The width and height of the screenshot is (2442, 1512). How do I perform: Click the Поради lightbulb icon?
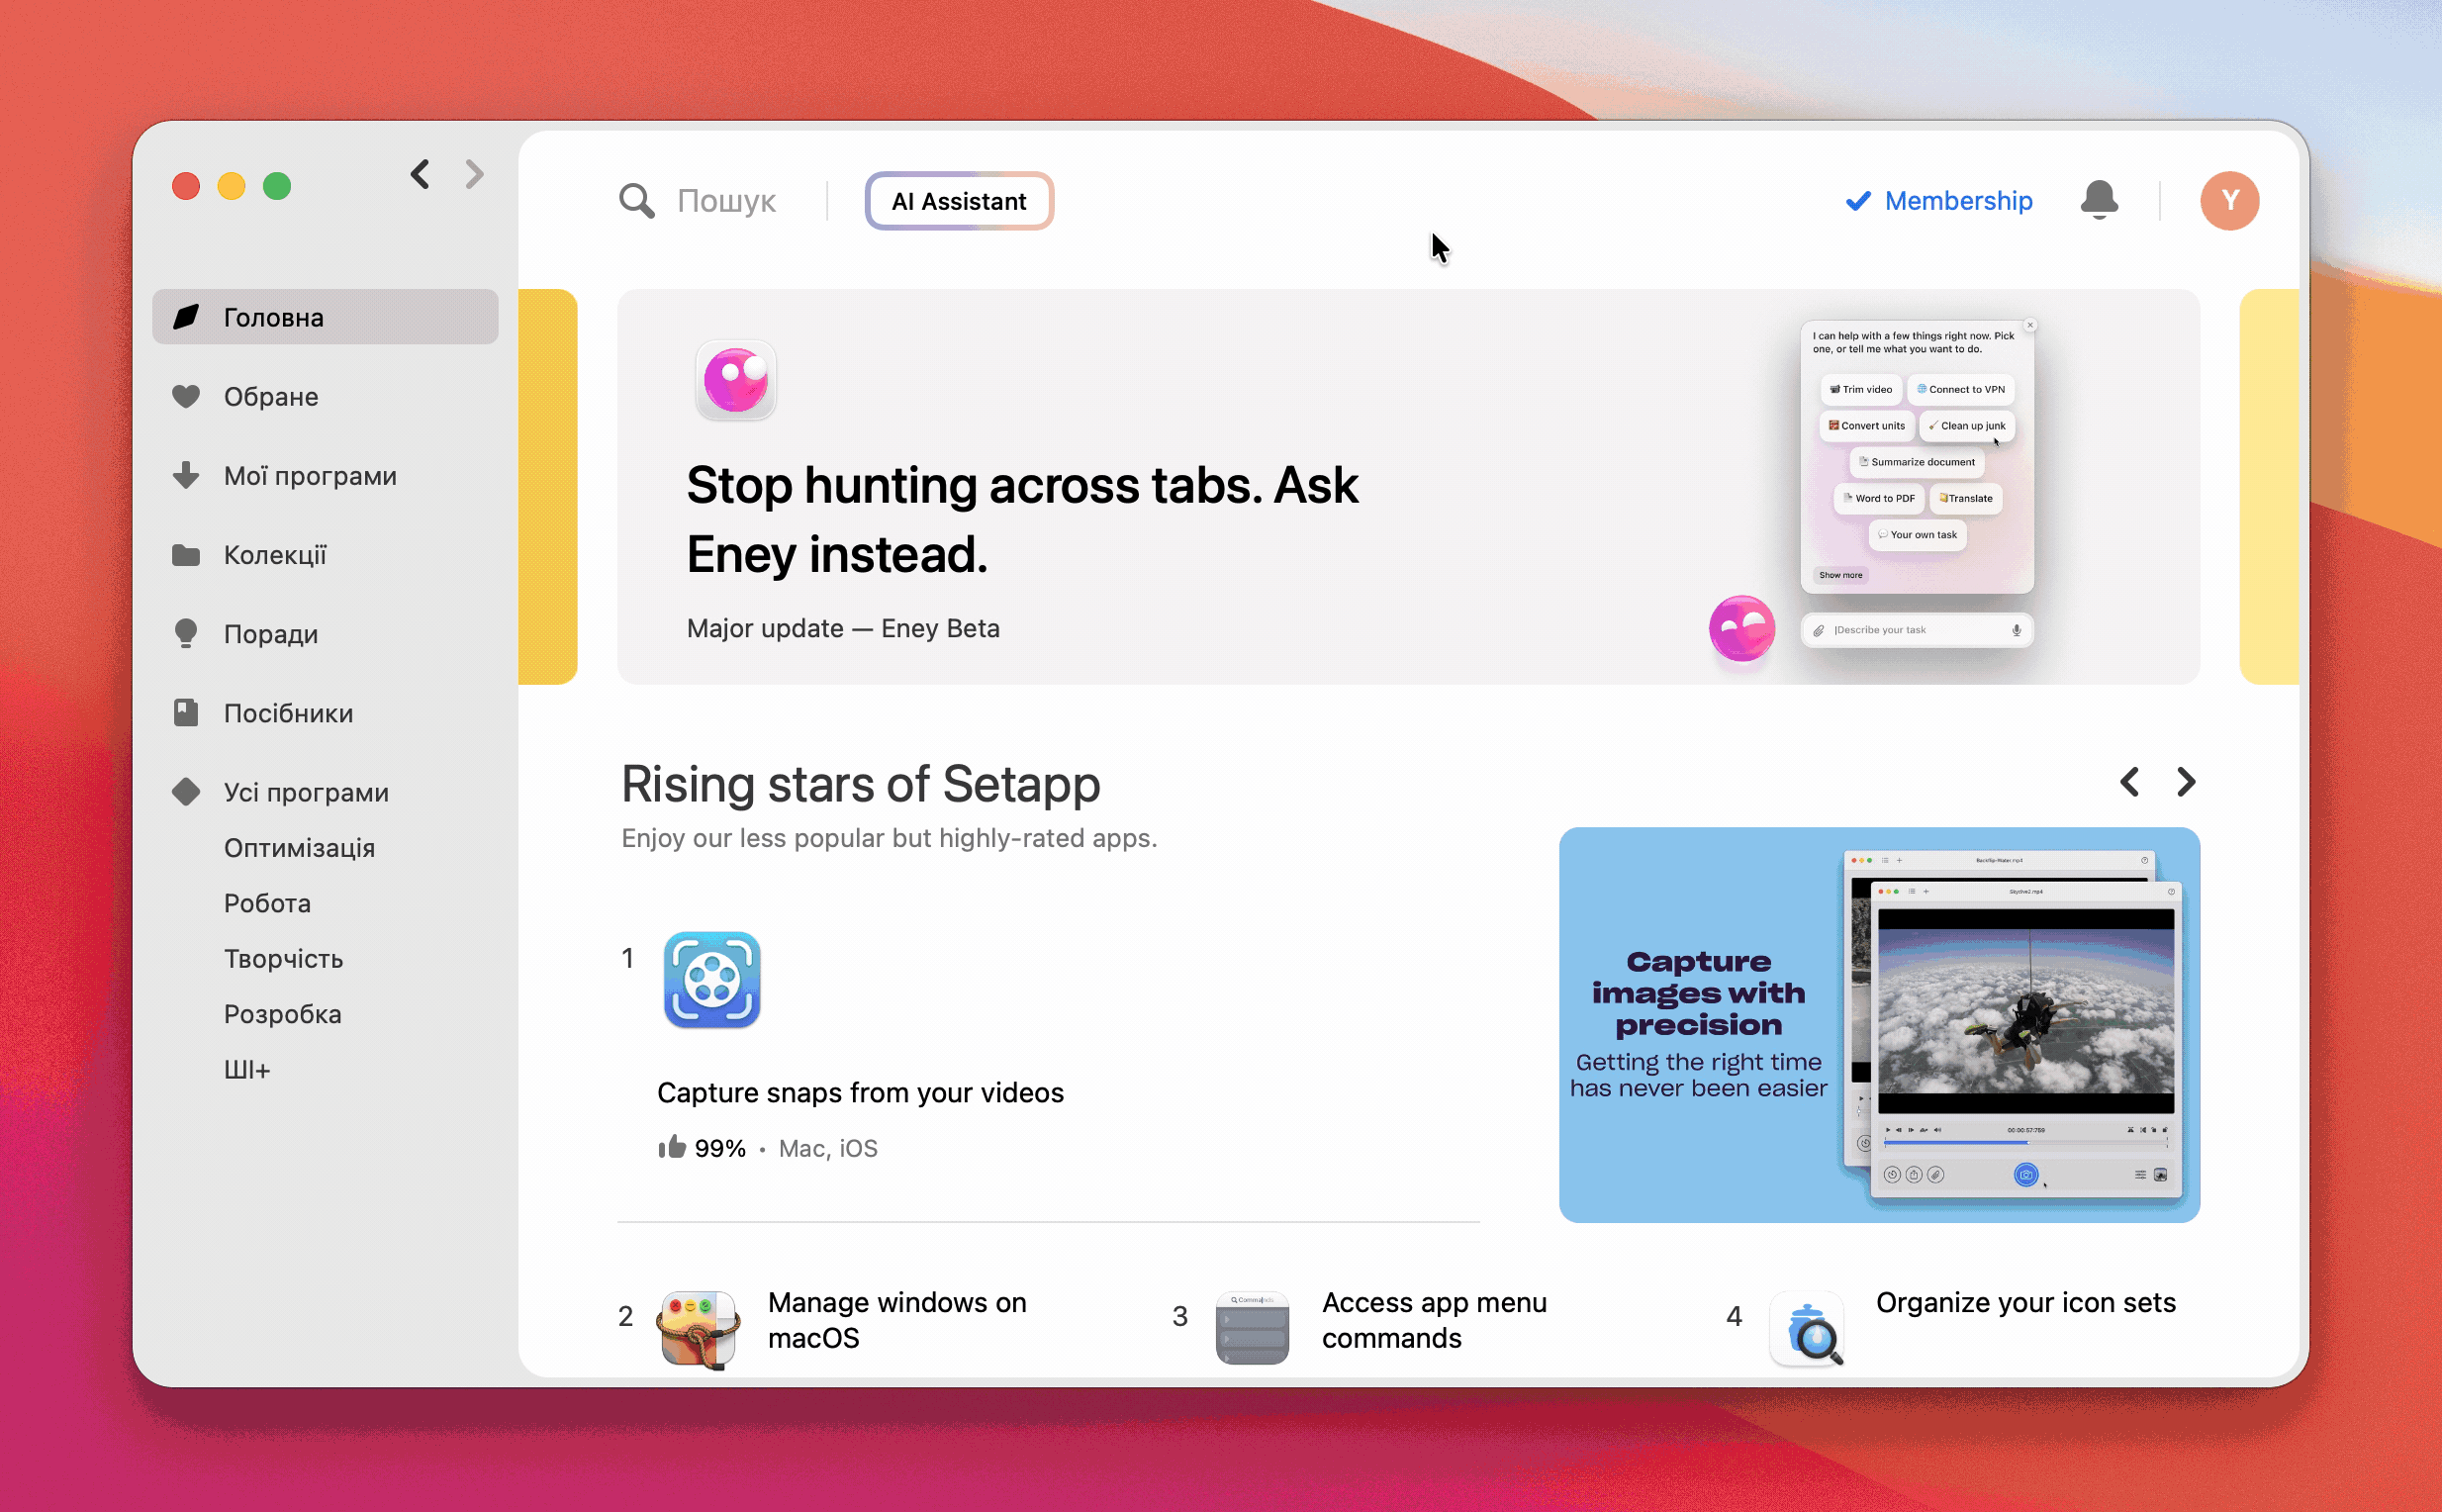pos(186,633)
